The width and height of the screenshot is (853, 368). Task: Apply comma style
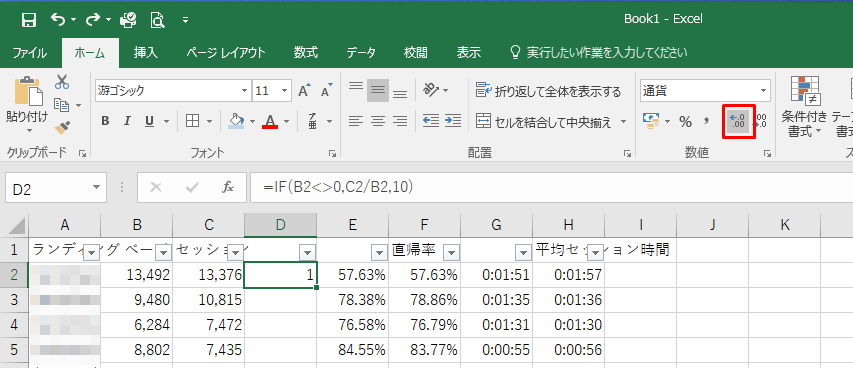tap(707, 121)
